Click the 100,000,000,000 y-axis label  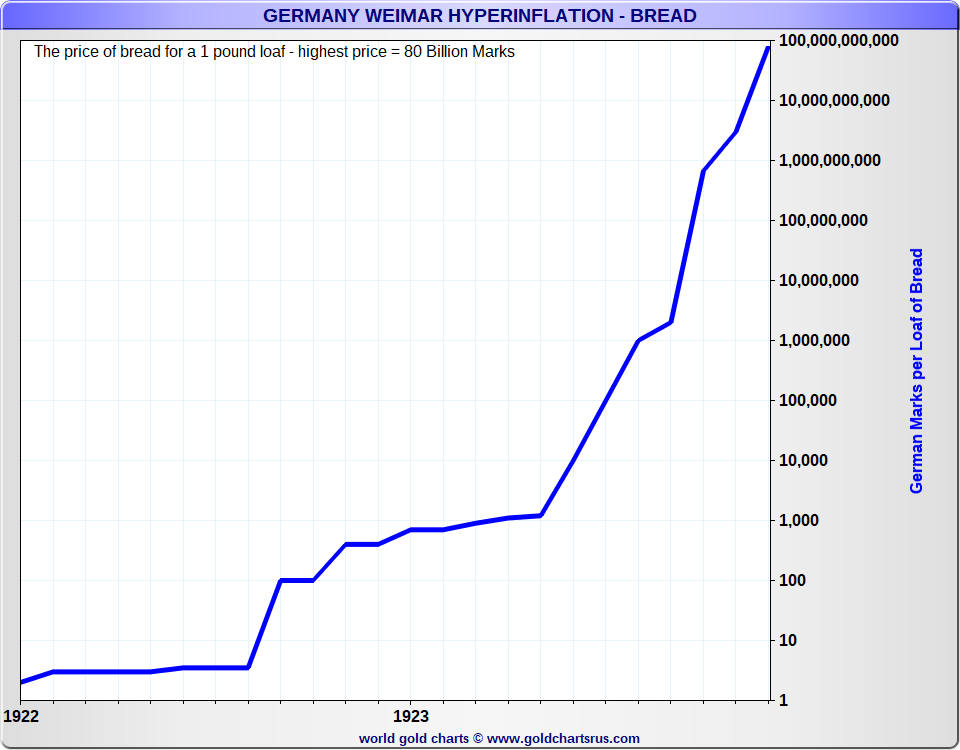coord(839,41)
